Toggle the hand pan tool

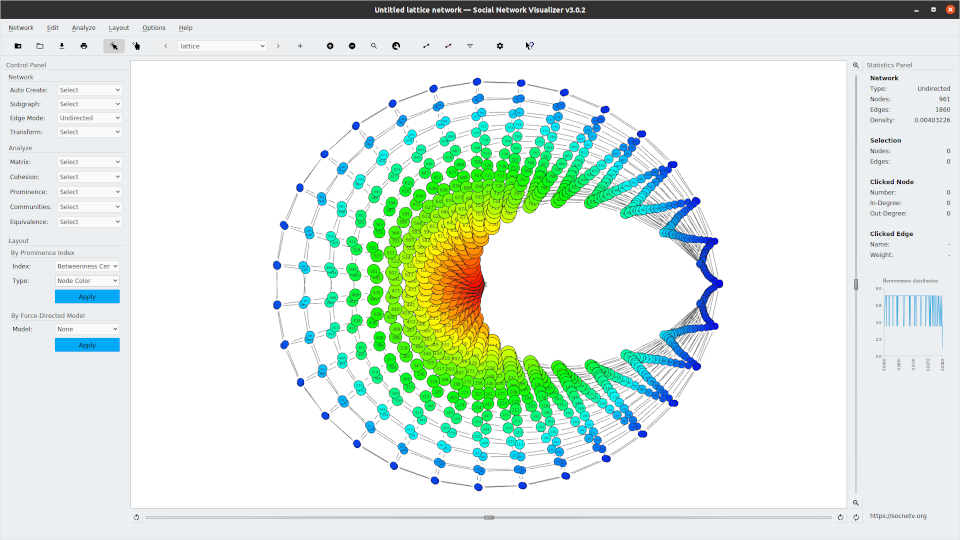coord(136,46)
